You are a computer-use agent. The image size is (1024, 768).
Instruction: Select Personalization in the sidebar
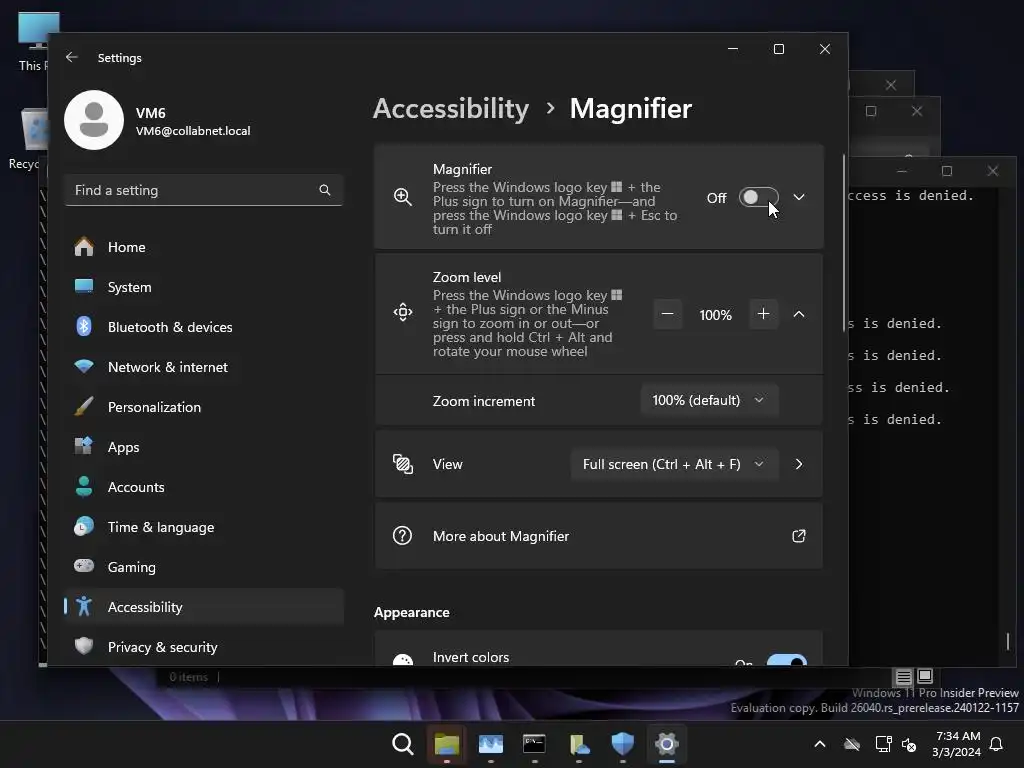point(204,407)
